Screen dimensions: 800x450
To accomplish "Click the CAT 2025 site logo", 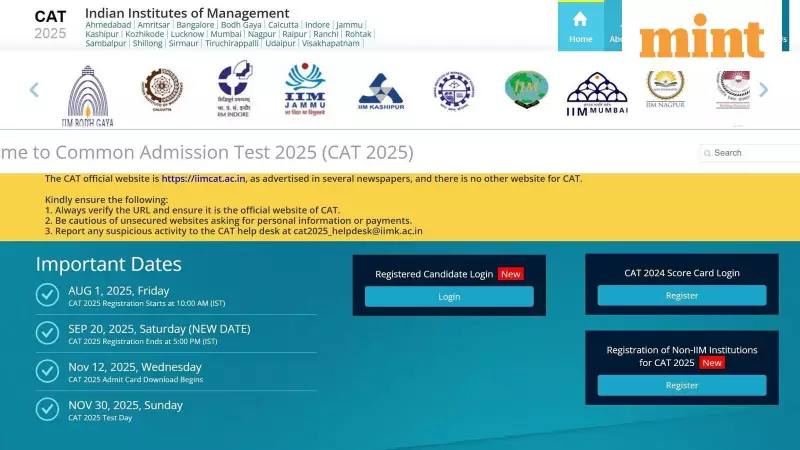I will click(x=50, y=24).
